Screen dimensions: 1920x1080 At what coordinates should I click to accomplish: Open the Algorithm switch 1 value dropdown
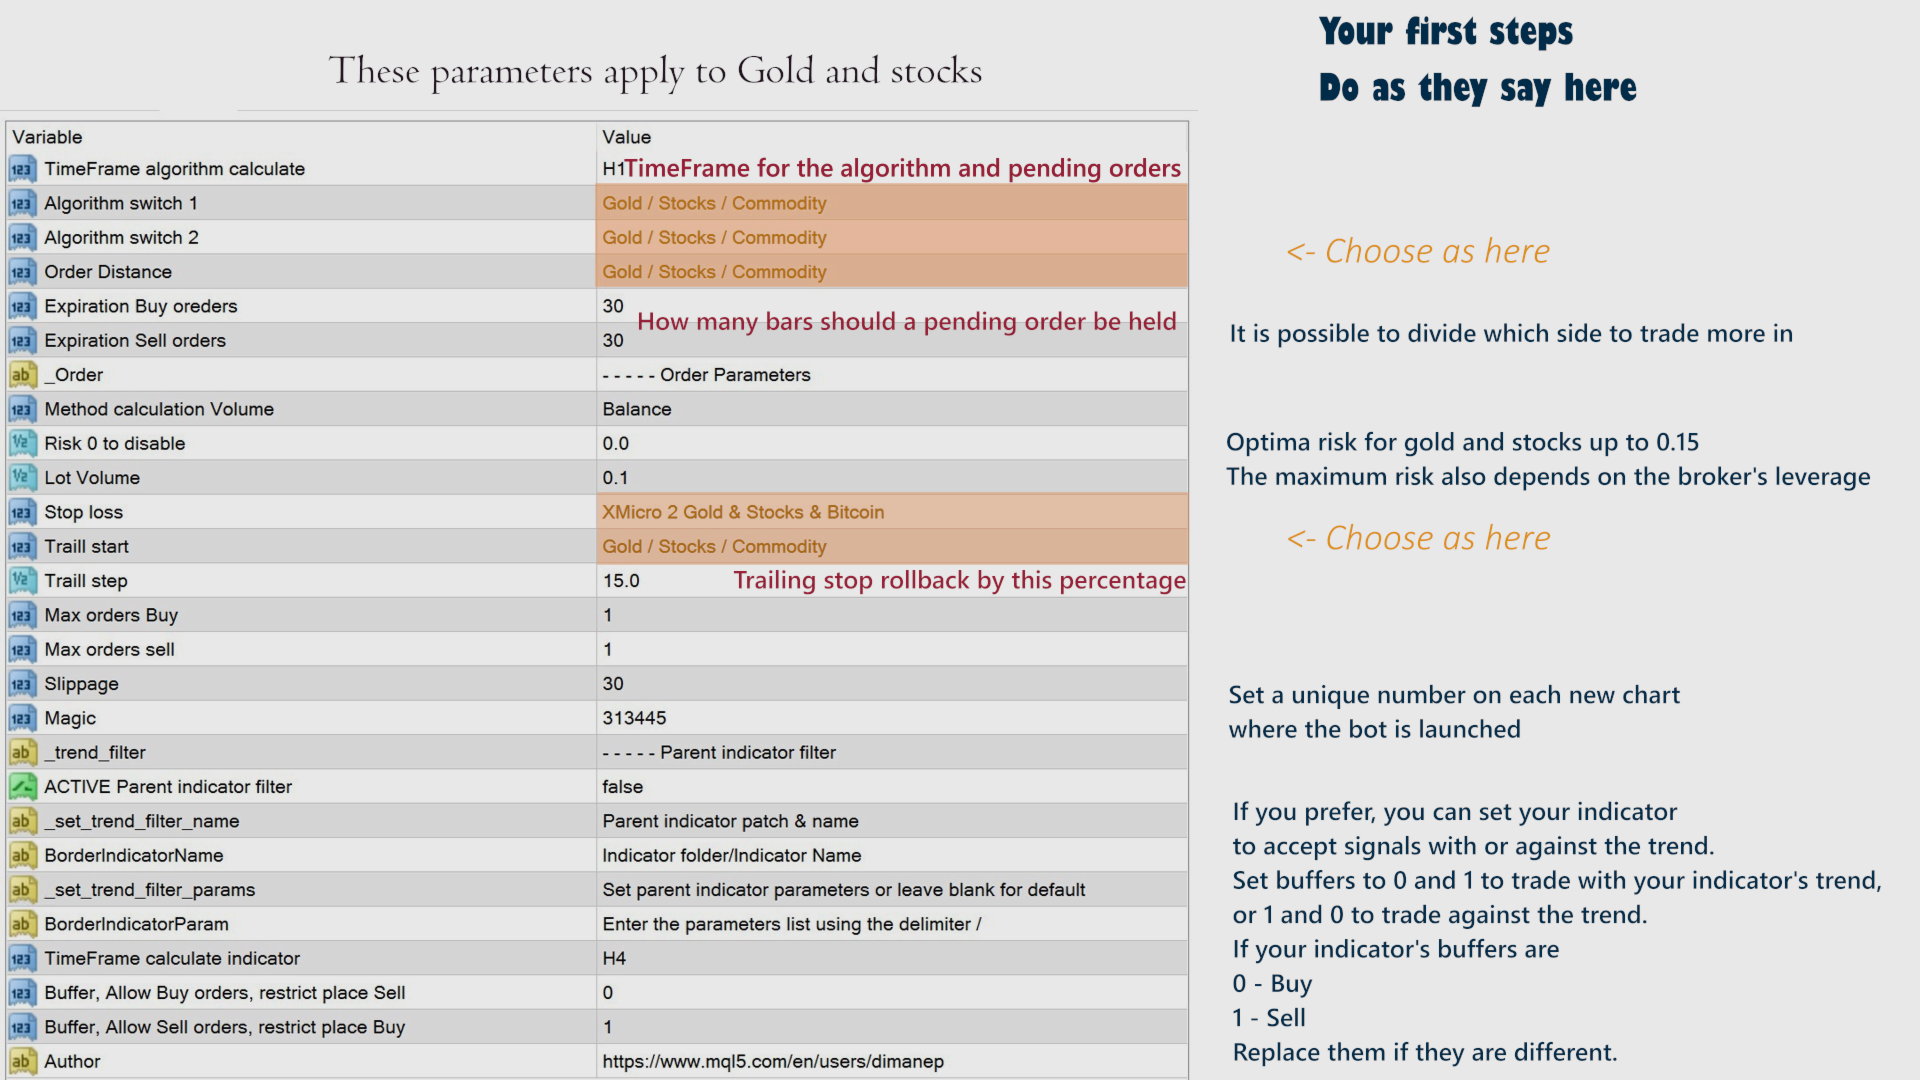coord(890,203)
